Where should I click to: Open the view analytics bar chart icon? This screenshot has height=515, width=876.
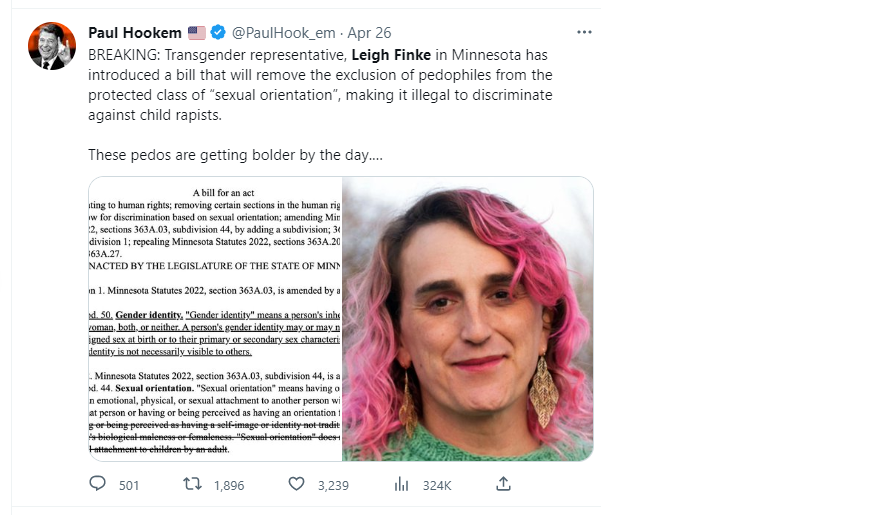[x=401, y=484]
